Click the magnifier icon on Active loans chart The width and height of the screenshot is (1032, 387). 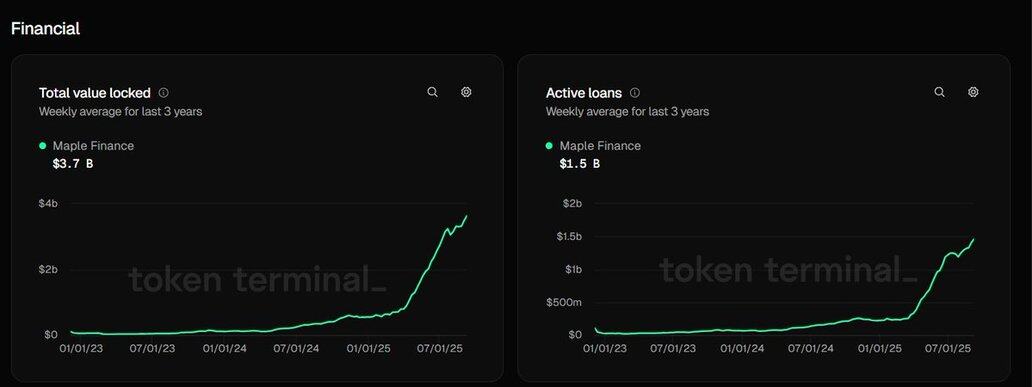coord(940,92)
